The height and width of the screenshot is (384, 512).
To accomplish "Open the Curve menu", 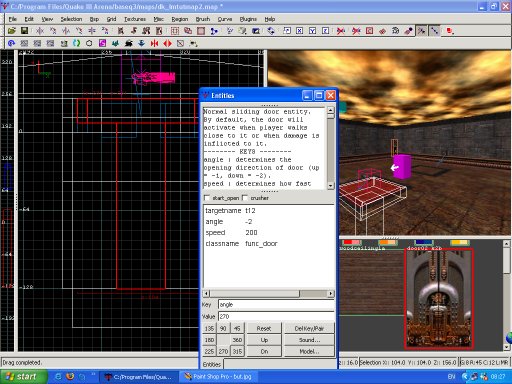I will [225, 19].
